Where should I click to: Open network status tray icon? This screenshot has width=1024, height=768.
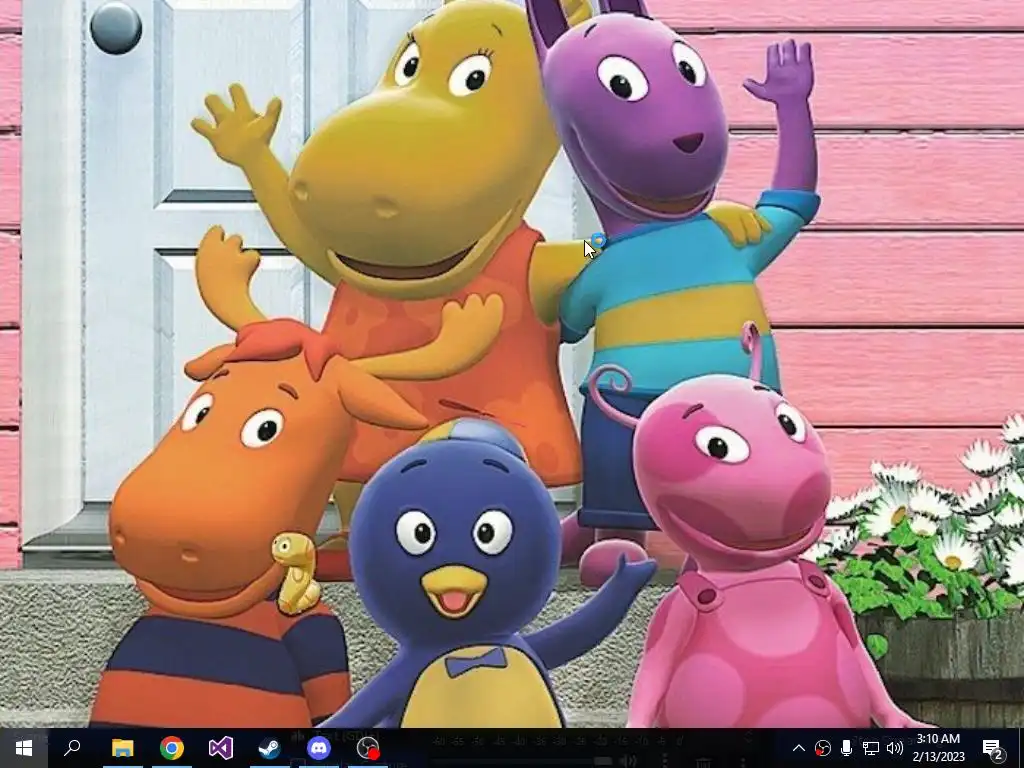click(871, 748)
